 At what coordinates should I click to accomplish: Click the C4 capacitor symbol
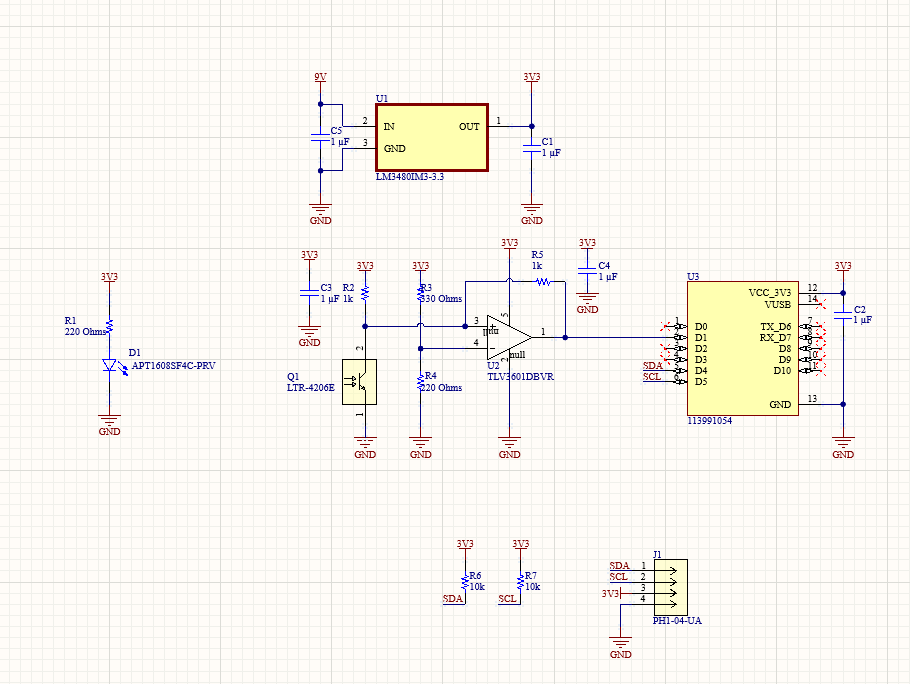[x=587, y=271]
